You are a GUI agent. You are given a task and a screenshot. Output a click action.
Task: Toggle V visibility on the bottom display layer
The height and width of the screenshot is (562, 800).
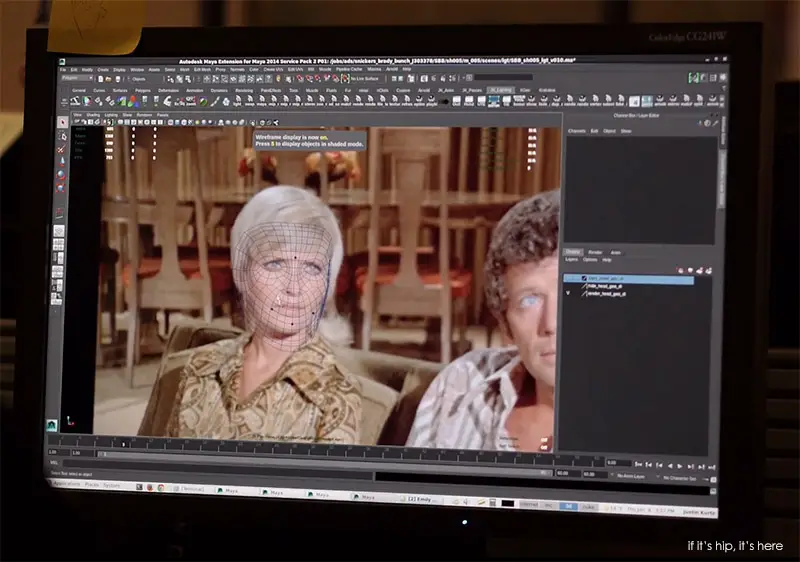[568, 293]
